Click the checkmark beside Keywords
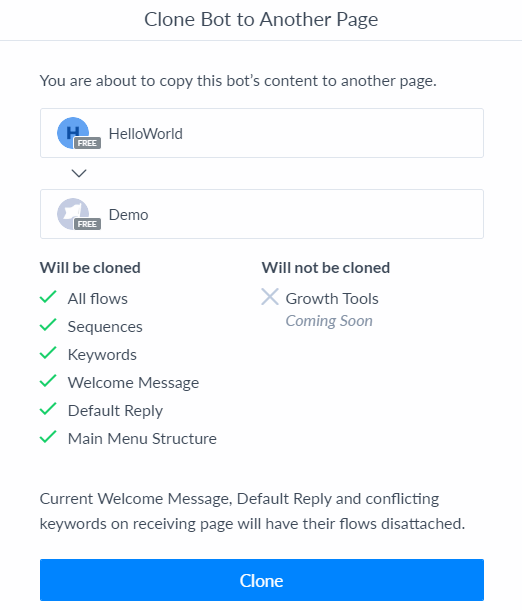The width and height of the screenshot is (522, 610). tap(48, 353)
